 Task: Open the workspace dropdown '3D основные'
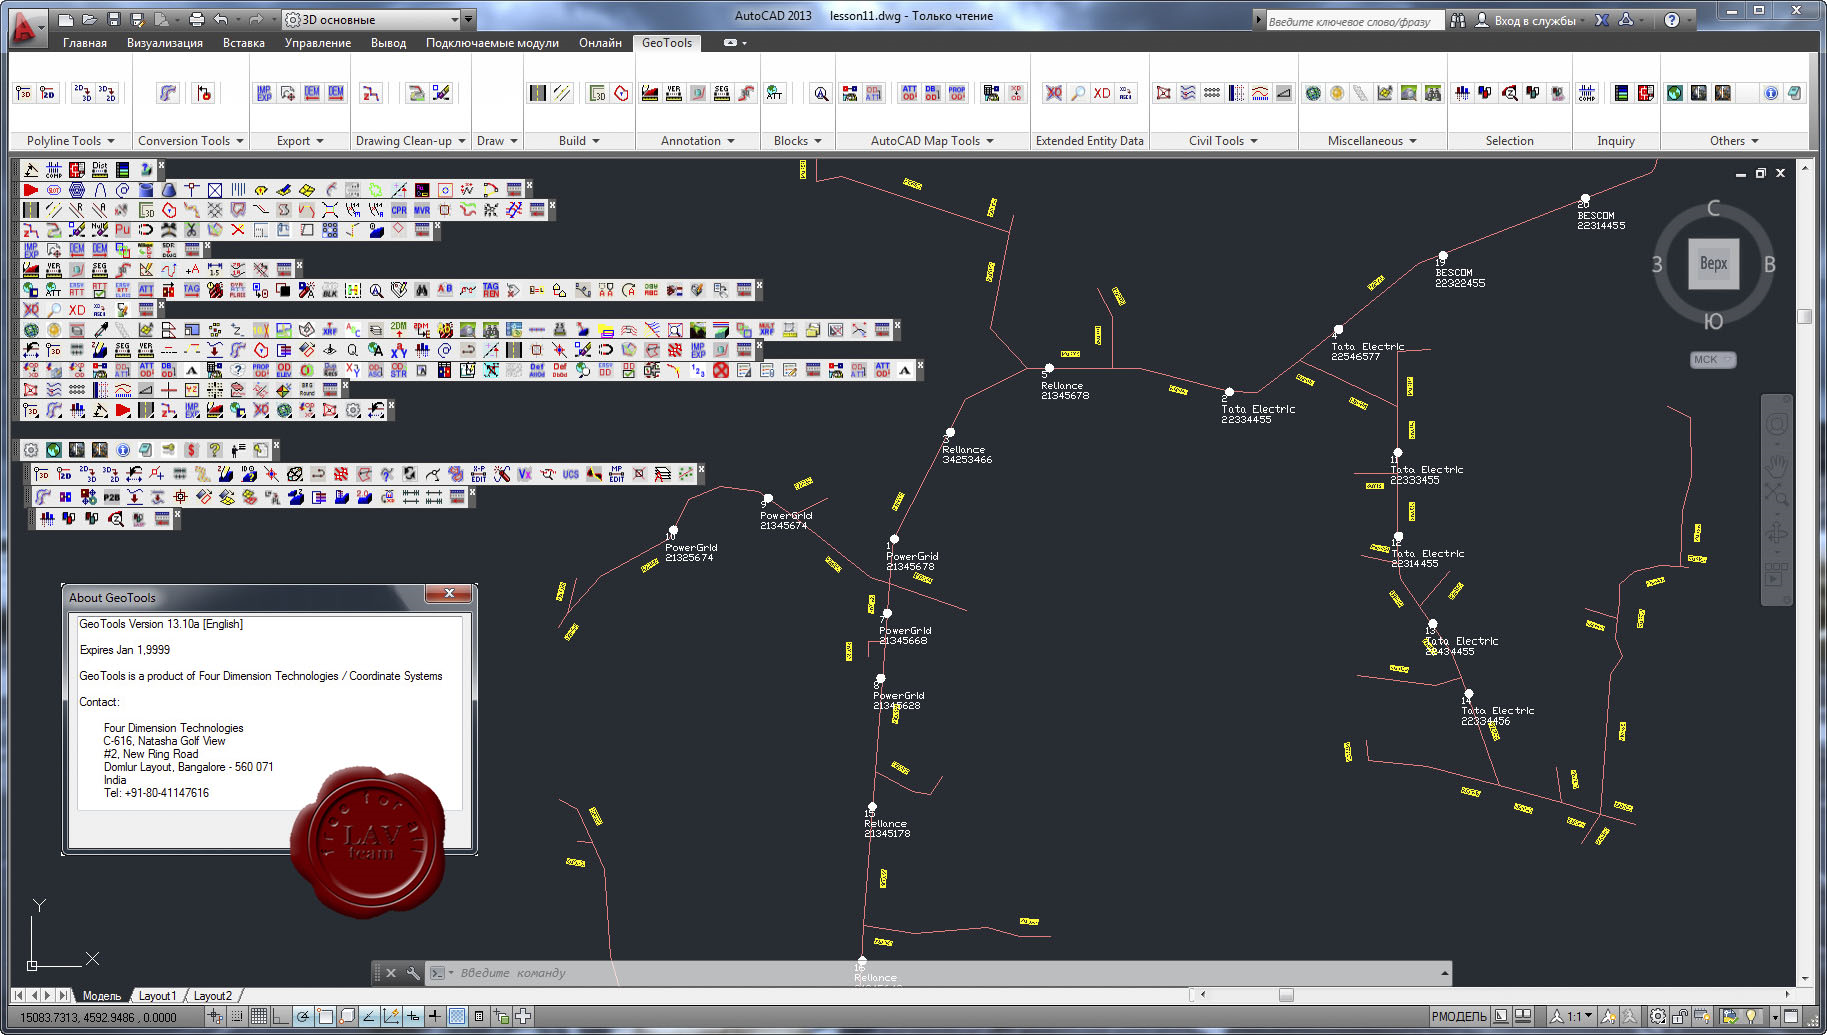click(372, 19)
